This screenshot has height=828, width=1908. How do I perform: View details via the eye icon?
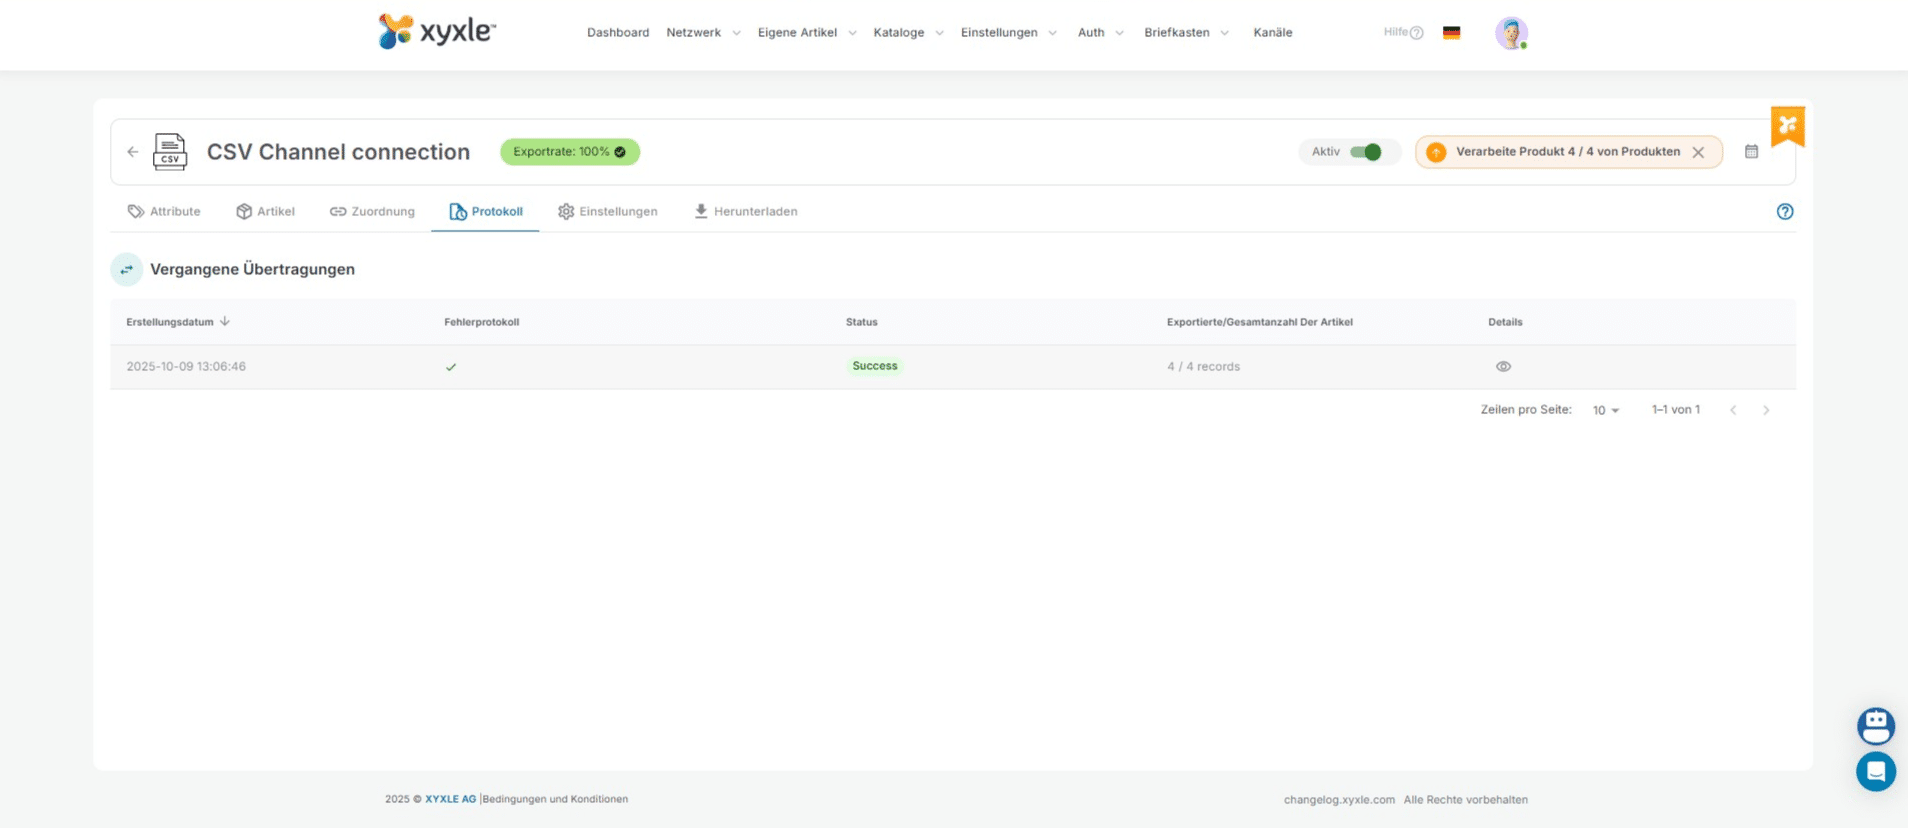(1502, 367)
